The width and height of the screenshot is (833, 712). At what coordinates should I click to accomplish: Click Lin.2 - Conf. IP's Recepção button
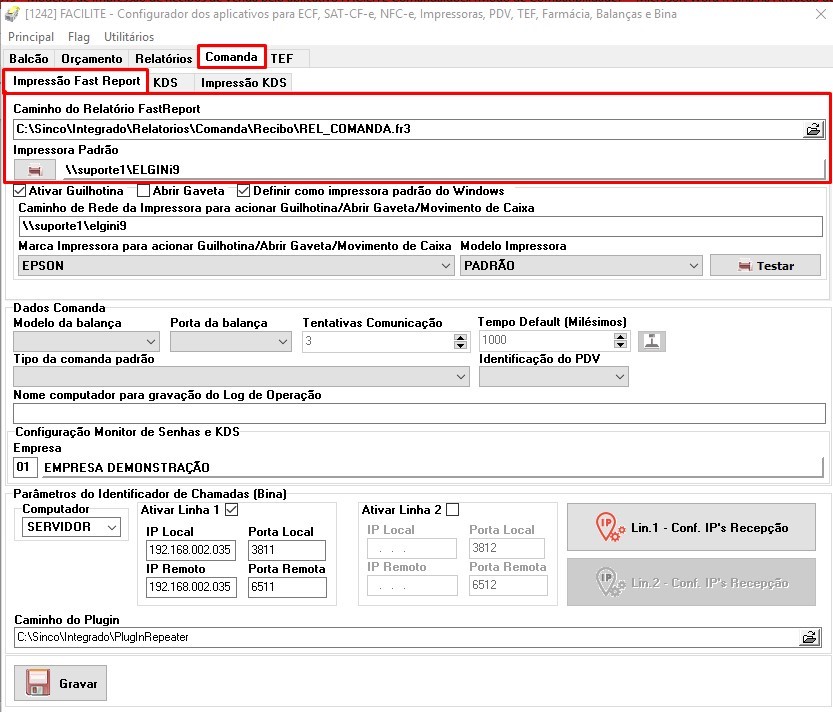coord(691,582)
